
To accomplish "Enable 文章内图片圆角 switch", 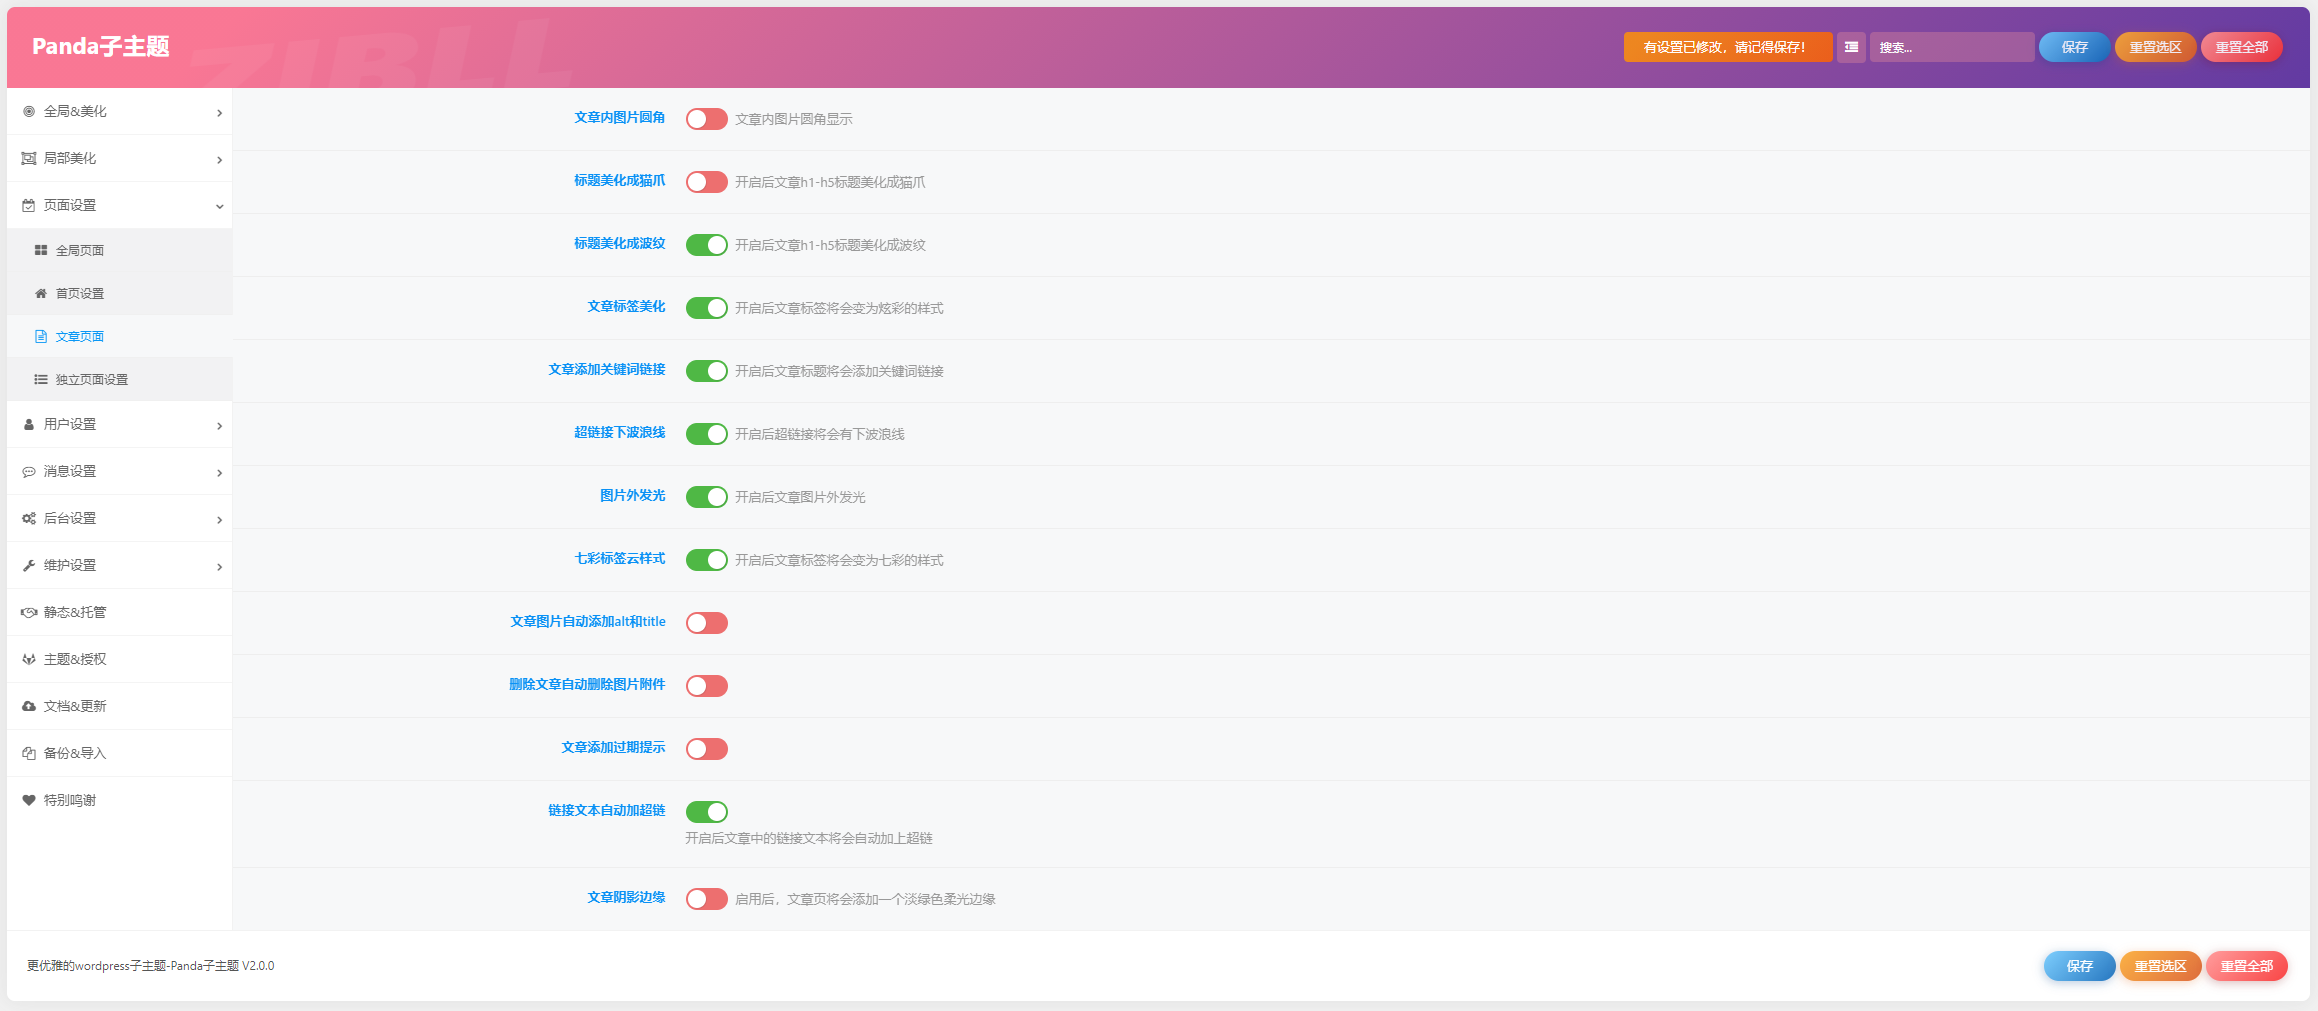I will click(706, 119).
